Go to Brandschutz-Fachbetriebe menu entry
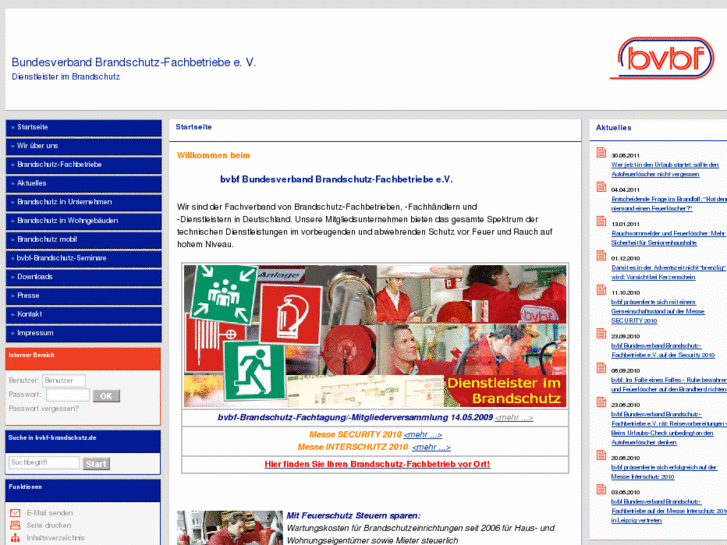 point(83,165)
